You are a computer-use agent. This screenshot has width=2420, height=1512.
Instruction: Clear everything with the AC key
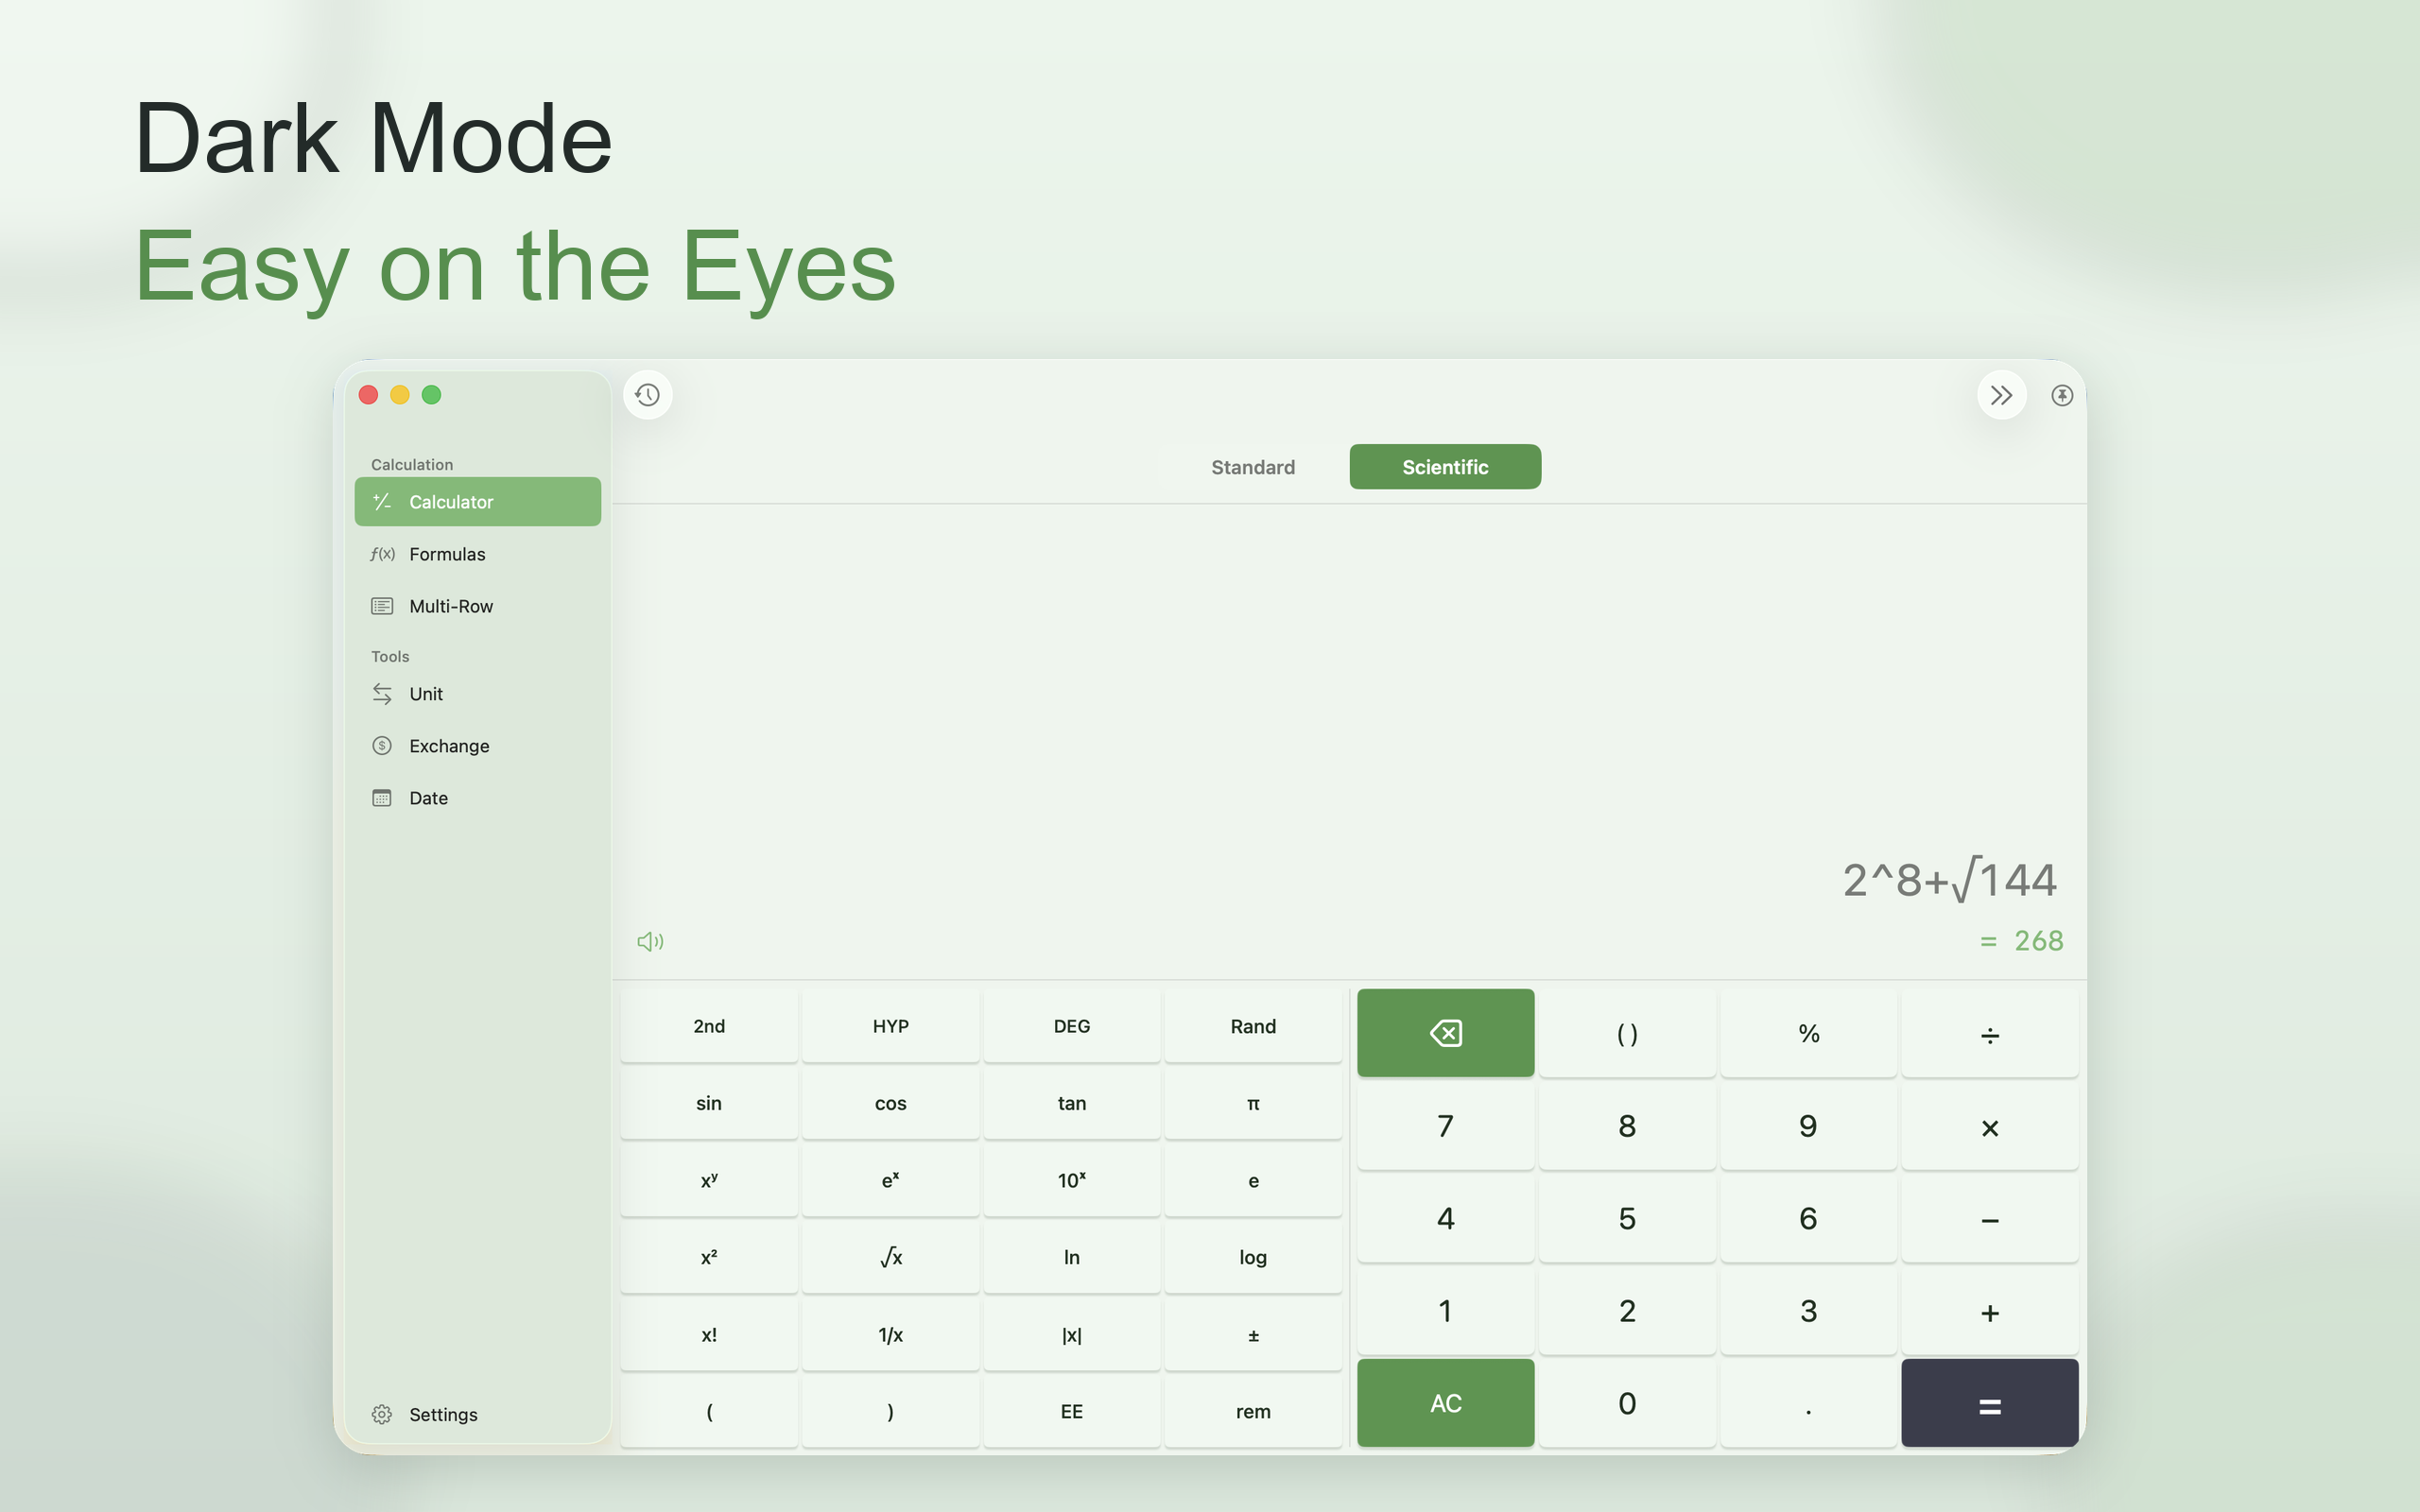(1445, 1403)
